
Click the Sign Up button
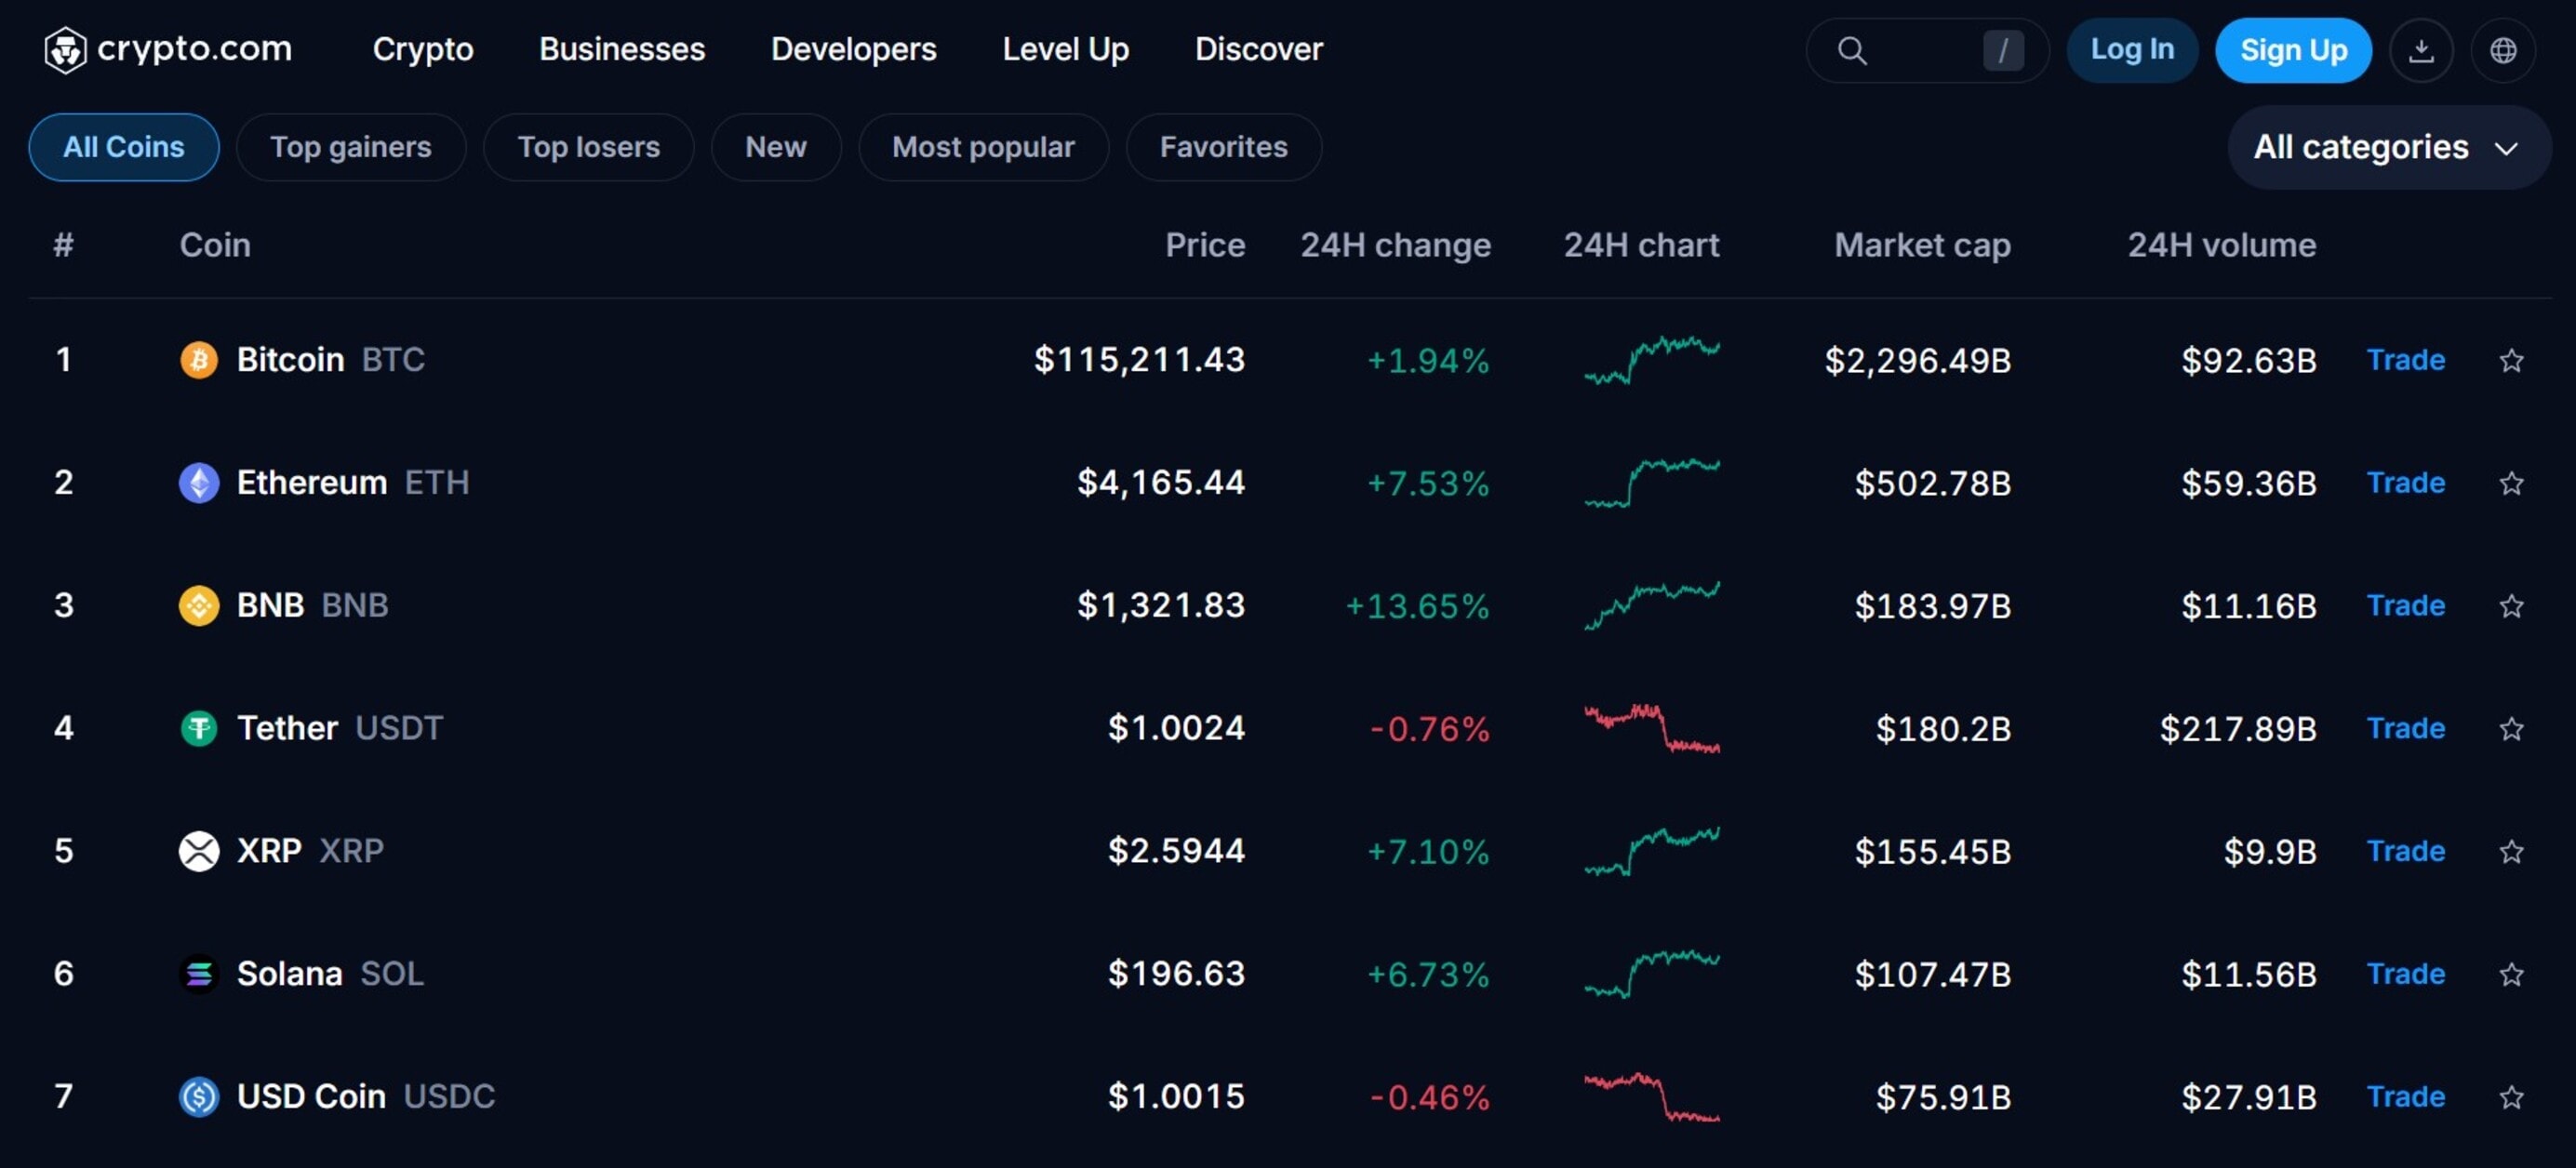pos(2292,50)
